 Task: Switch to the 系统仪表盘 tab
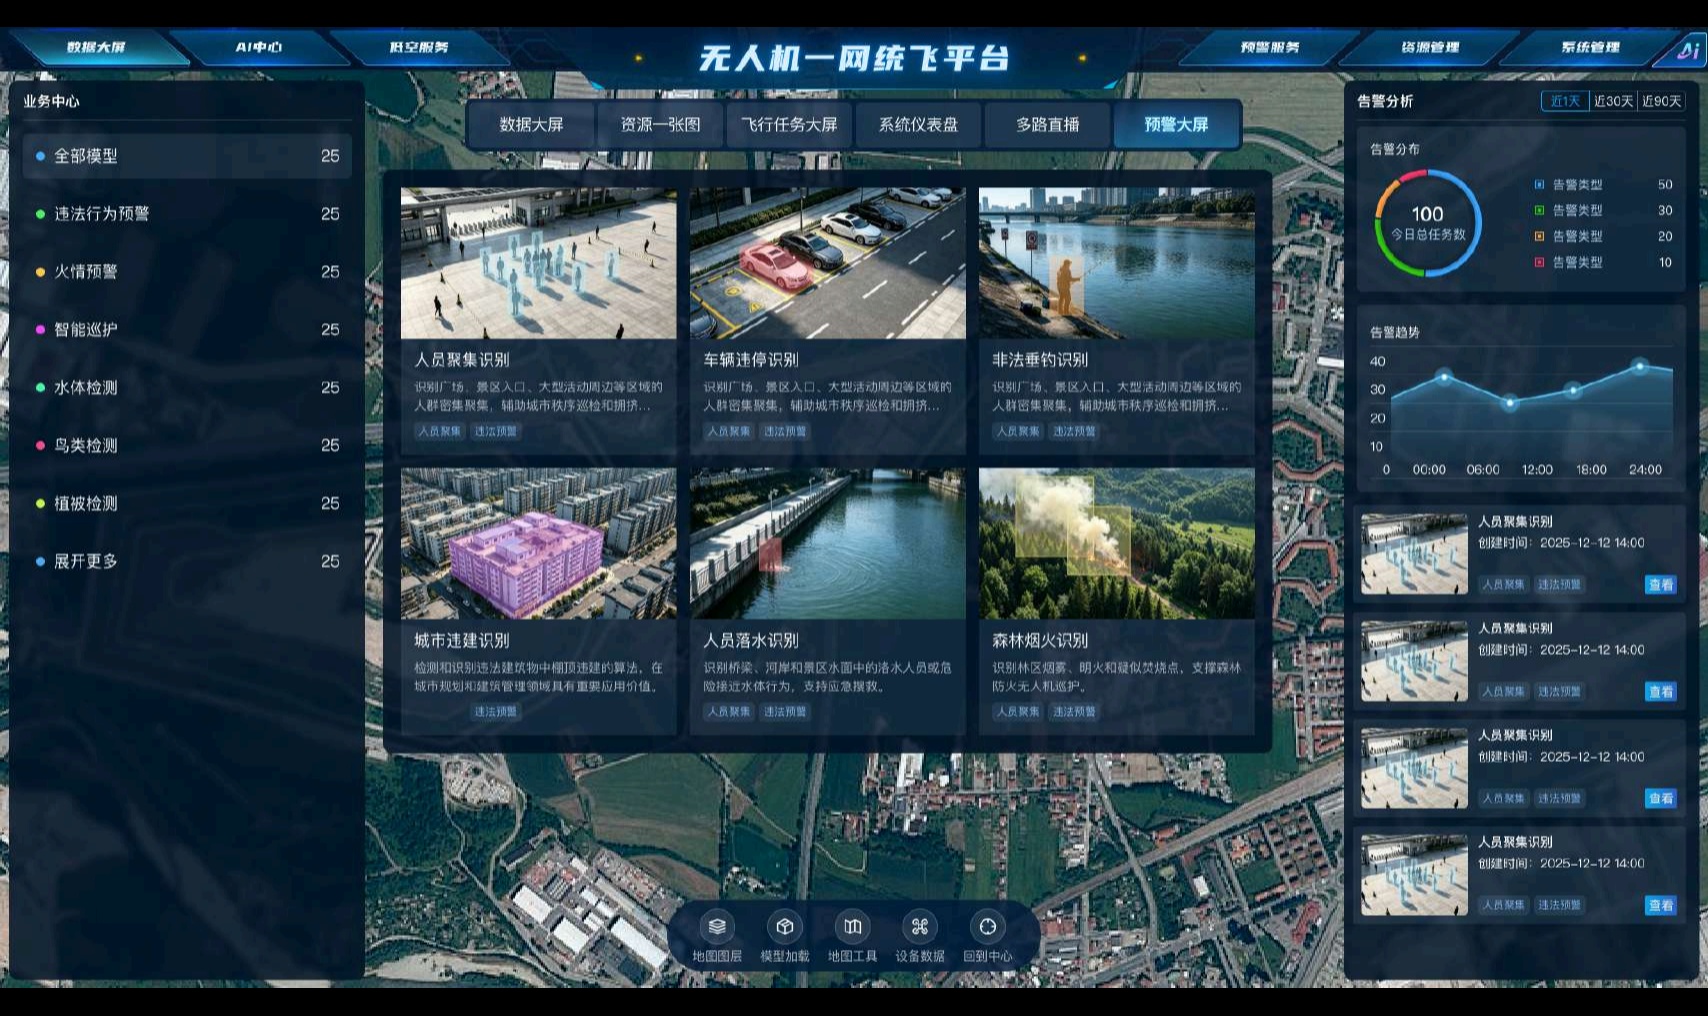point(918,125)
